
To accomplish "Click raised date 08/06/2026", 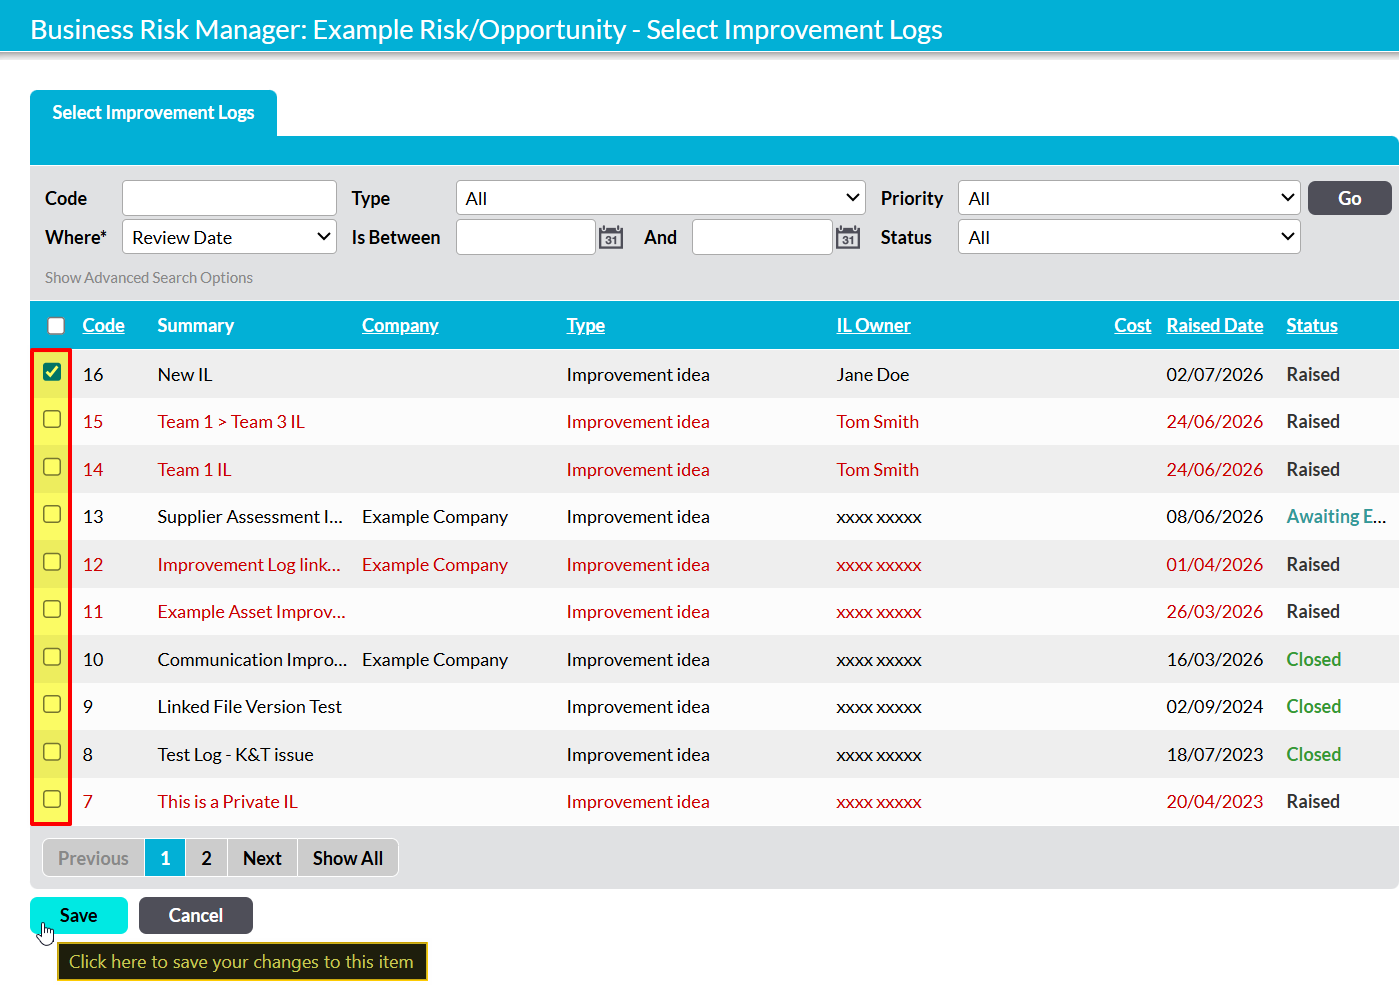I will tap(1214, 517).
